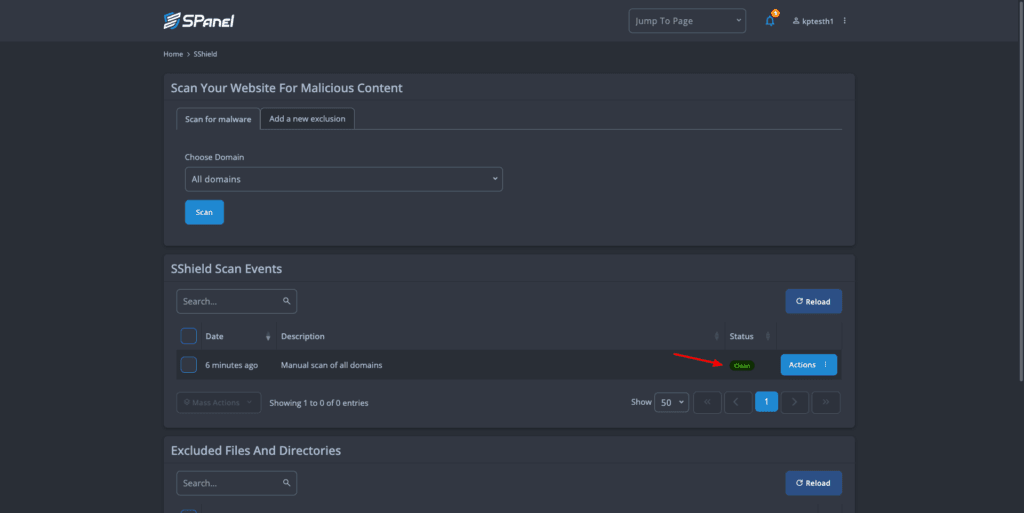Screen dimensions: 1024x513
Task: Click the SPanel logo
Action: coord(199,21)
